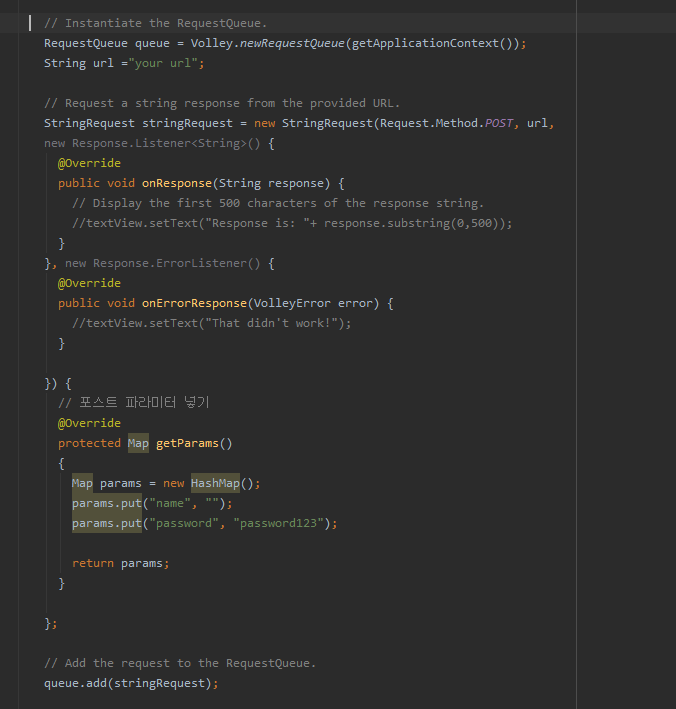The width and height of the screenshot is (676, 709).
Task: Click the "password123" string value
Action: point(278,523)
